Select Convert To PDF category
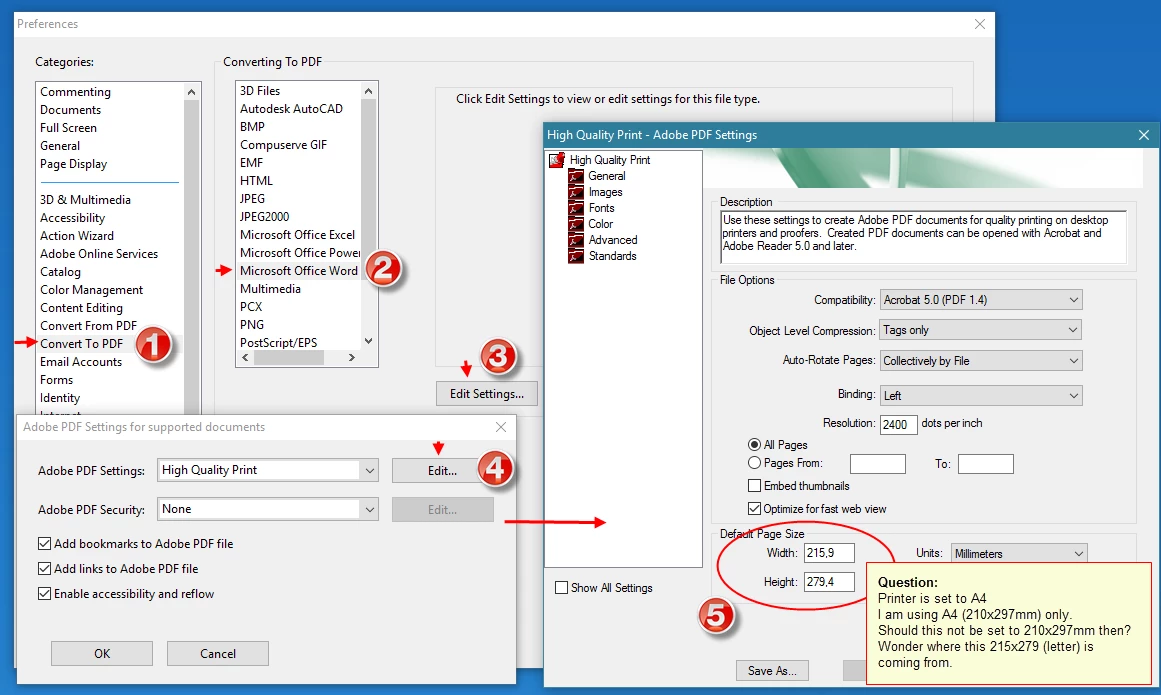The image size is (1161, 695). pos(81,343)
